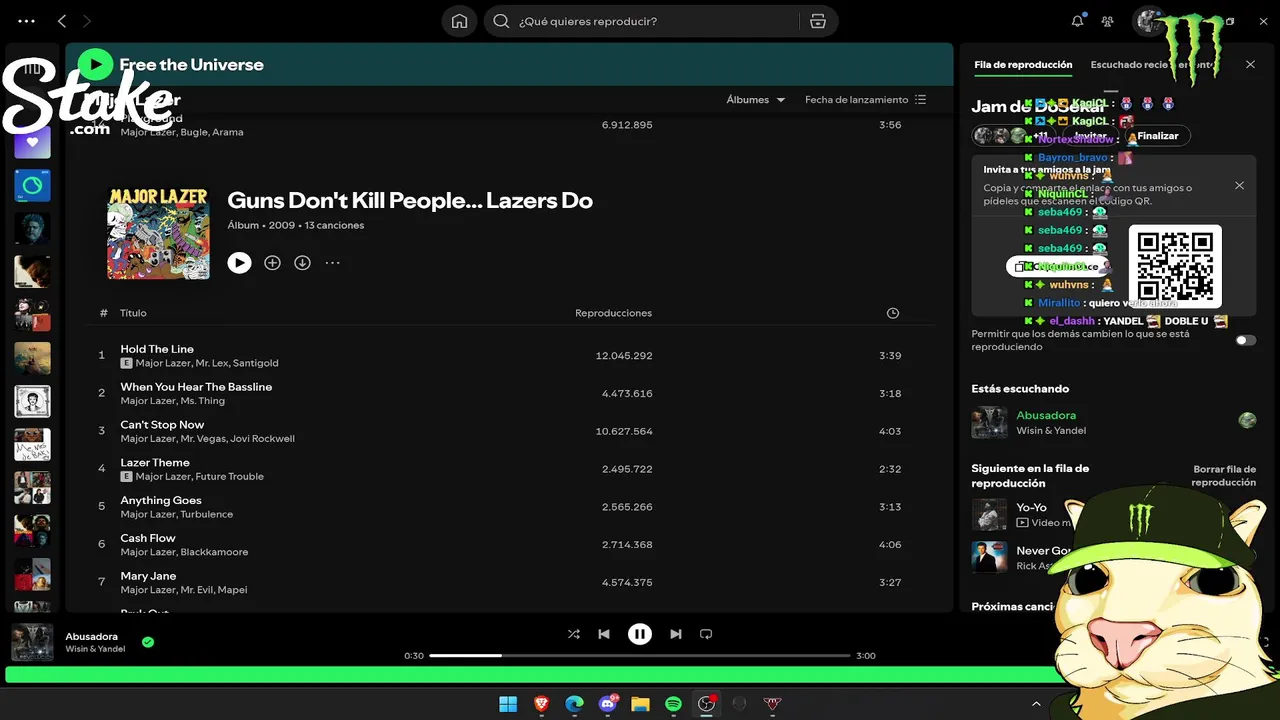The image size is (1280, 720).
Task: Go forward with the right arrow
Action: tap(87, 21)
